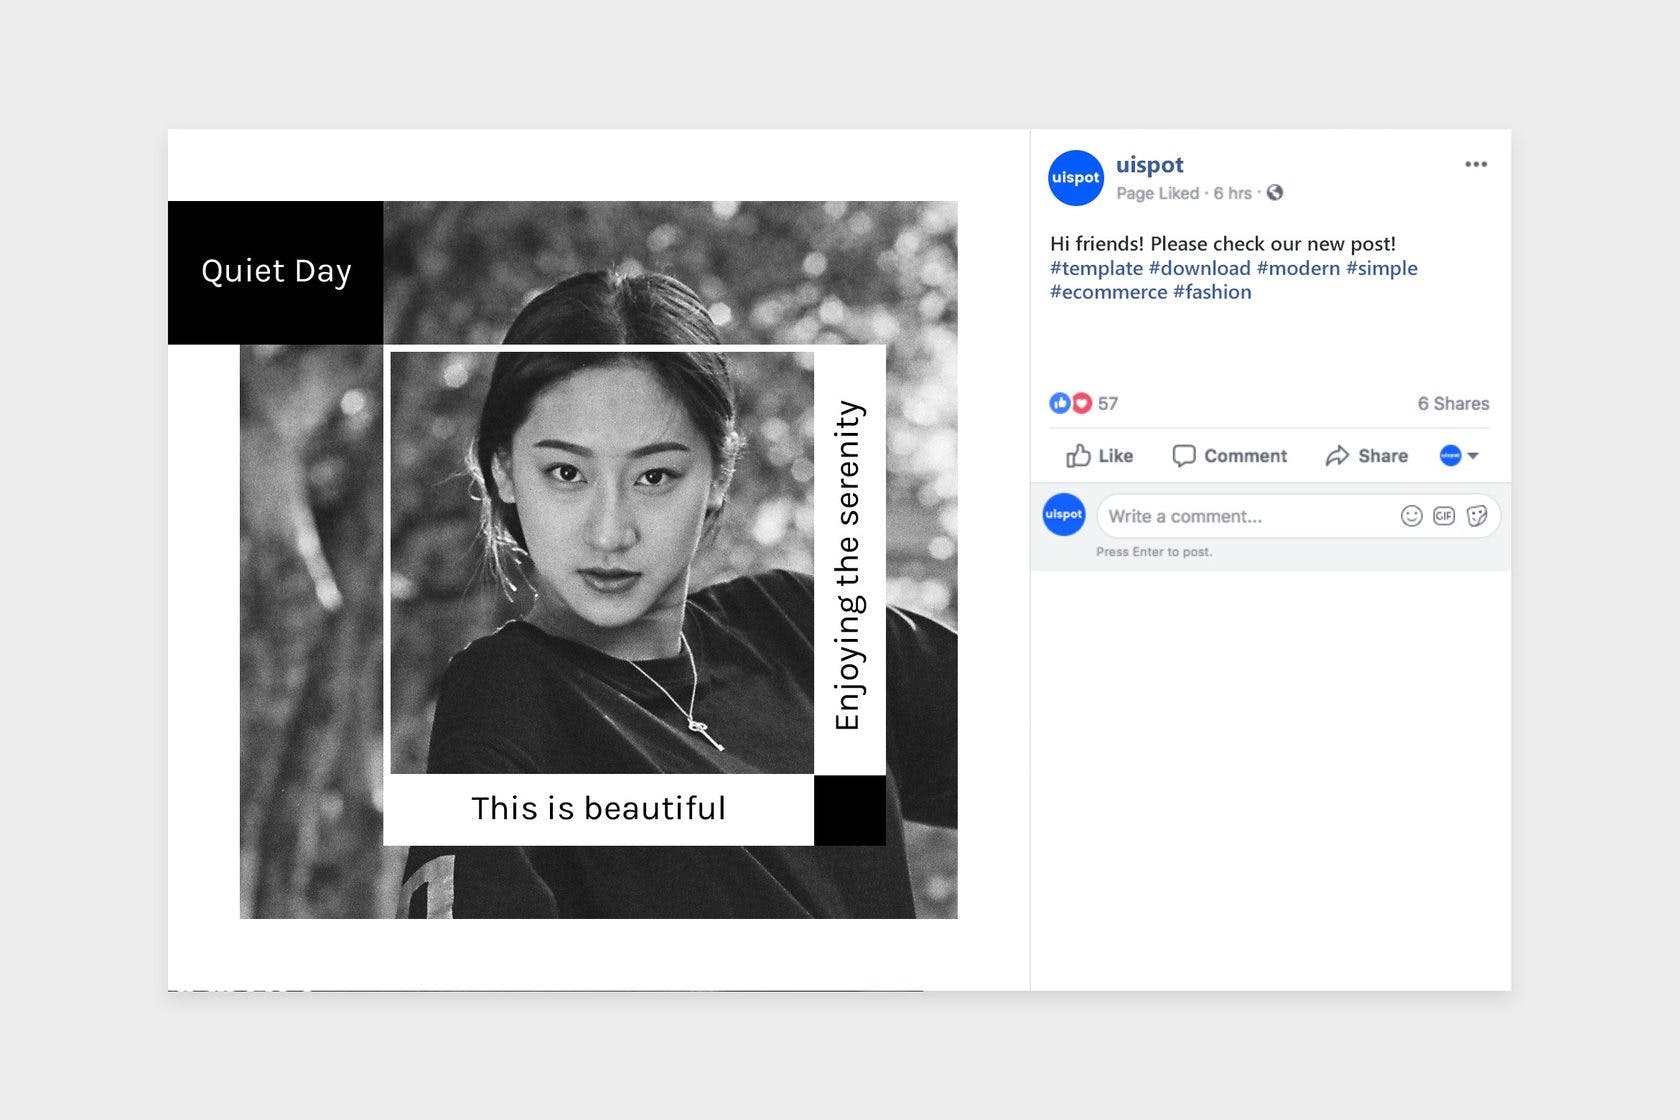Open the sticker picker in comment box
Image resolution: width=1680 pixels, height=1120 pixels.
pos(1477,516)
